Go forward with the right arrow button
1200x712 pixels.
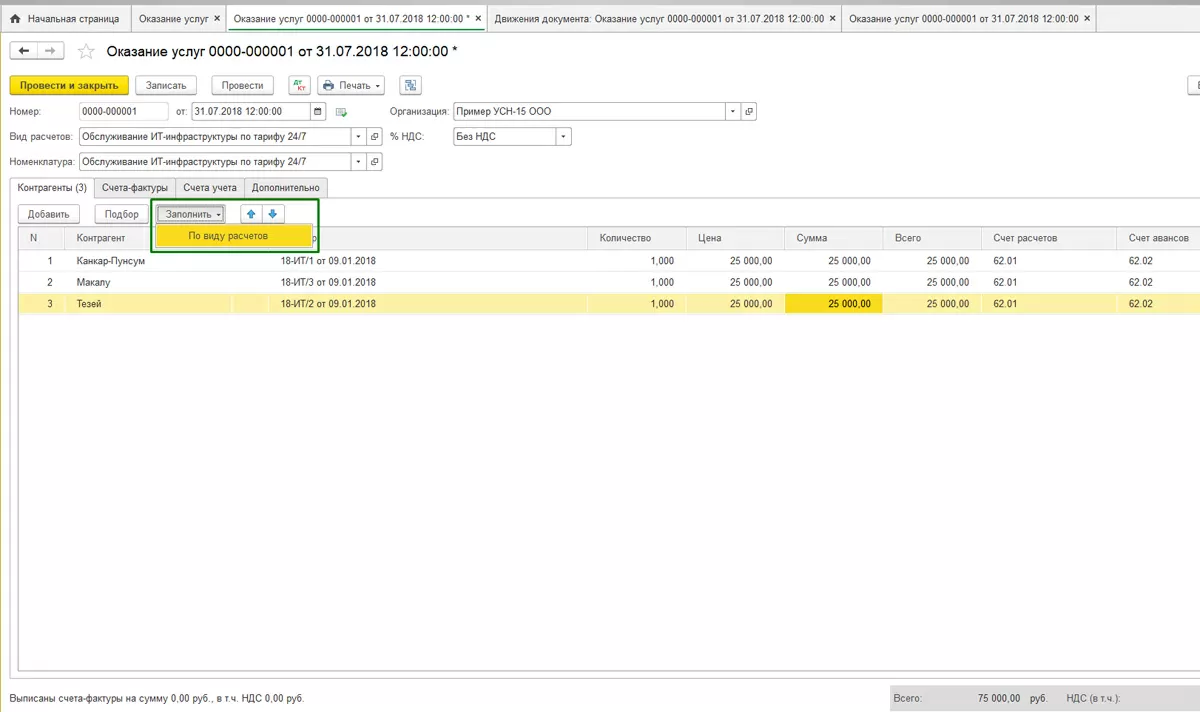tap(51, 51)
